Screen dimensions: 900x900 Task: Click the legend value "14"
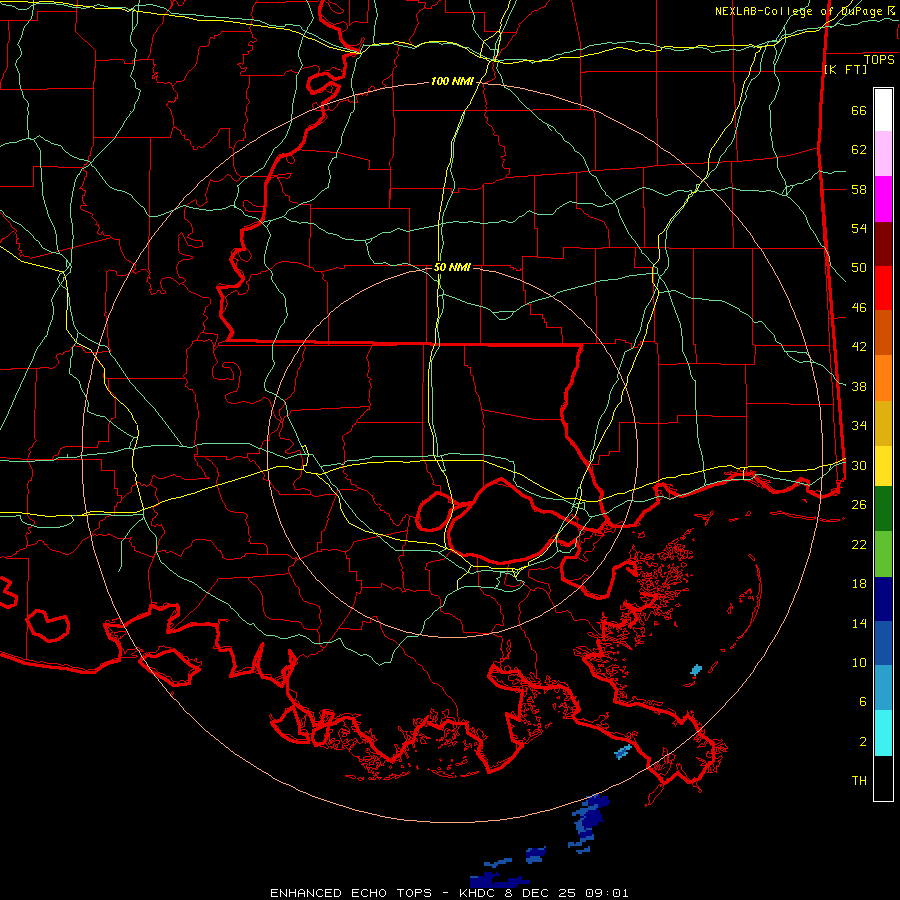(x=859, y=623)
